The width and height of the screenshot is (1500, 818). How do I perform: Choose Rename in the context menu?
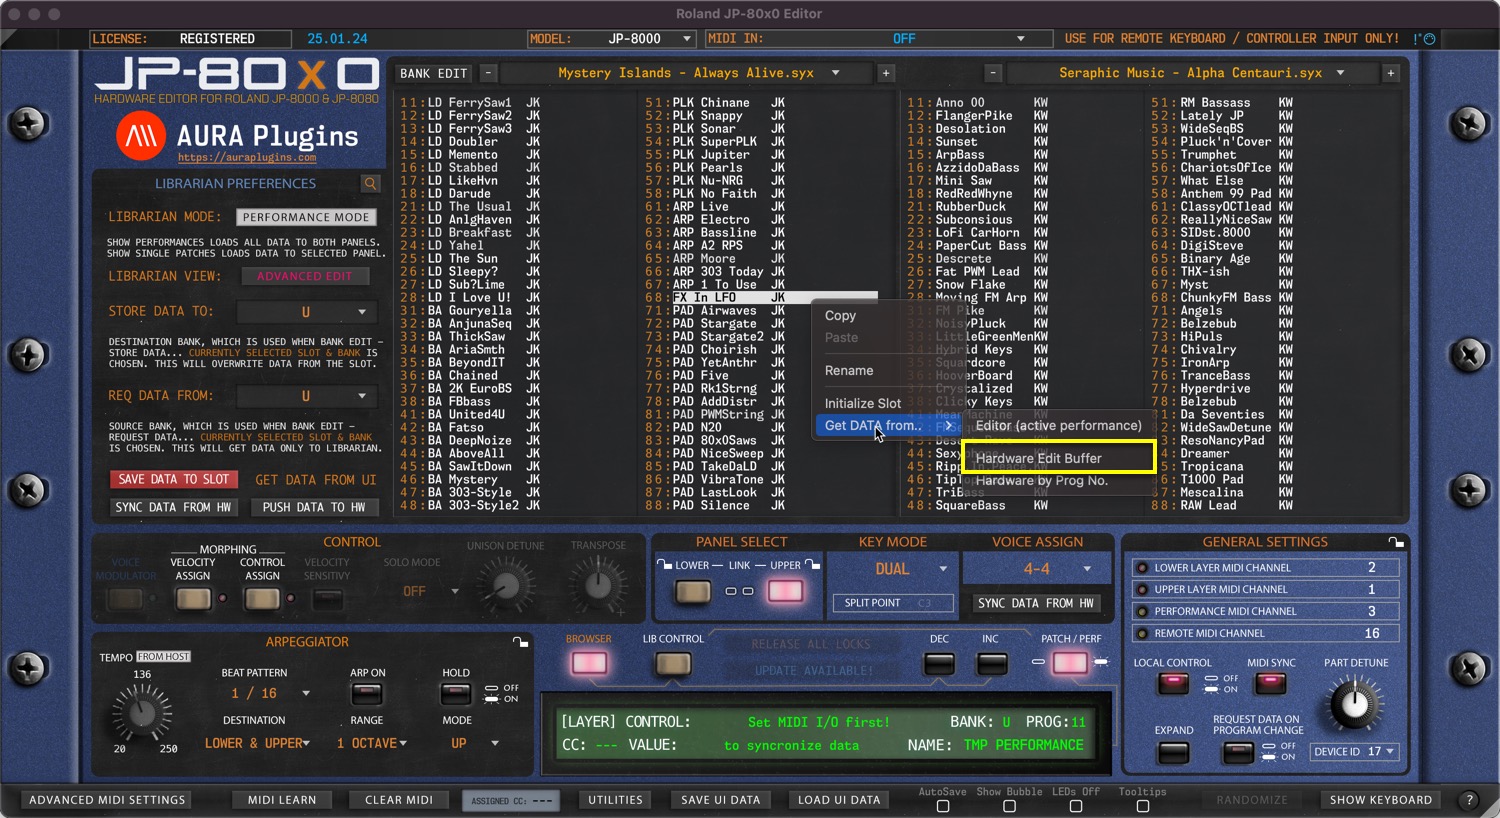click(x=849, y=370)
